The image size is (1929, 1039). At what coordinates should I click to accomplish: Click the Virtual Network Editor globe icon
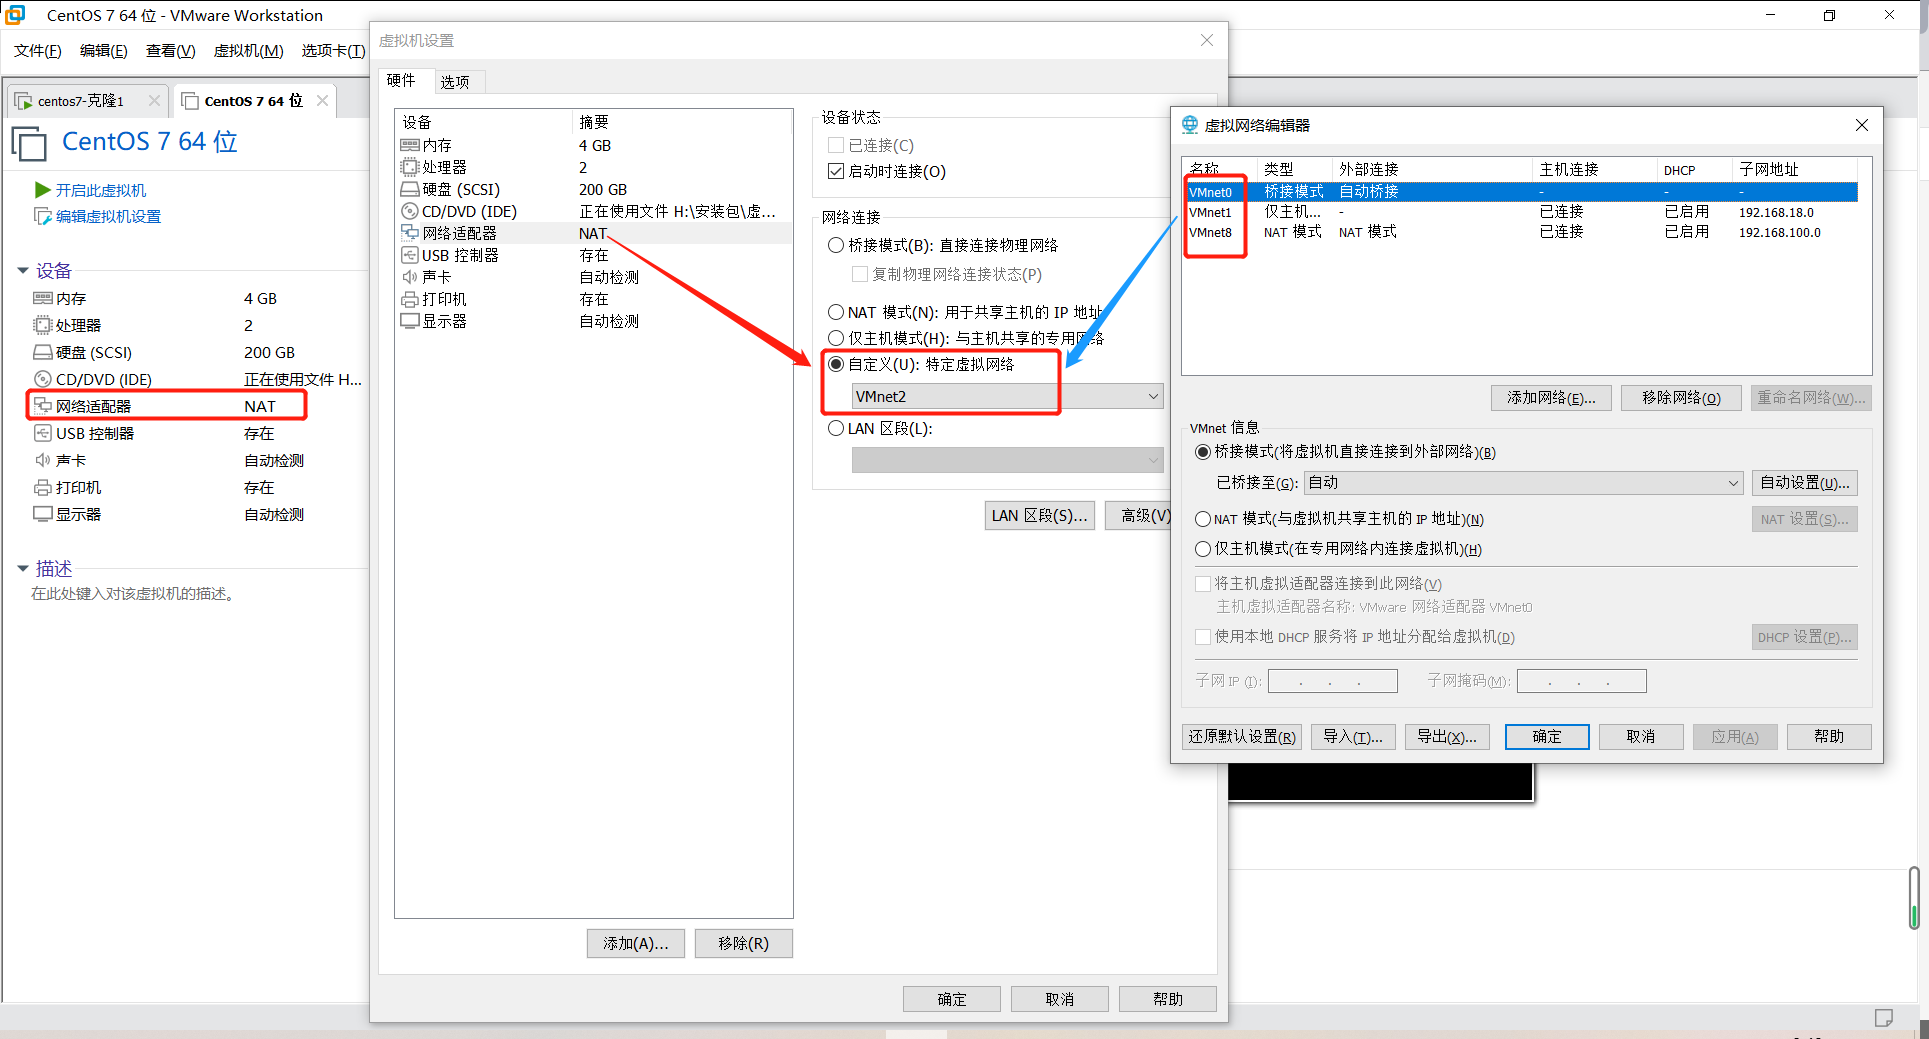click(x=1190, y=125)
